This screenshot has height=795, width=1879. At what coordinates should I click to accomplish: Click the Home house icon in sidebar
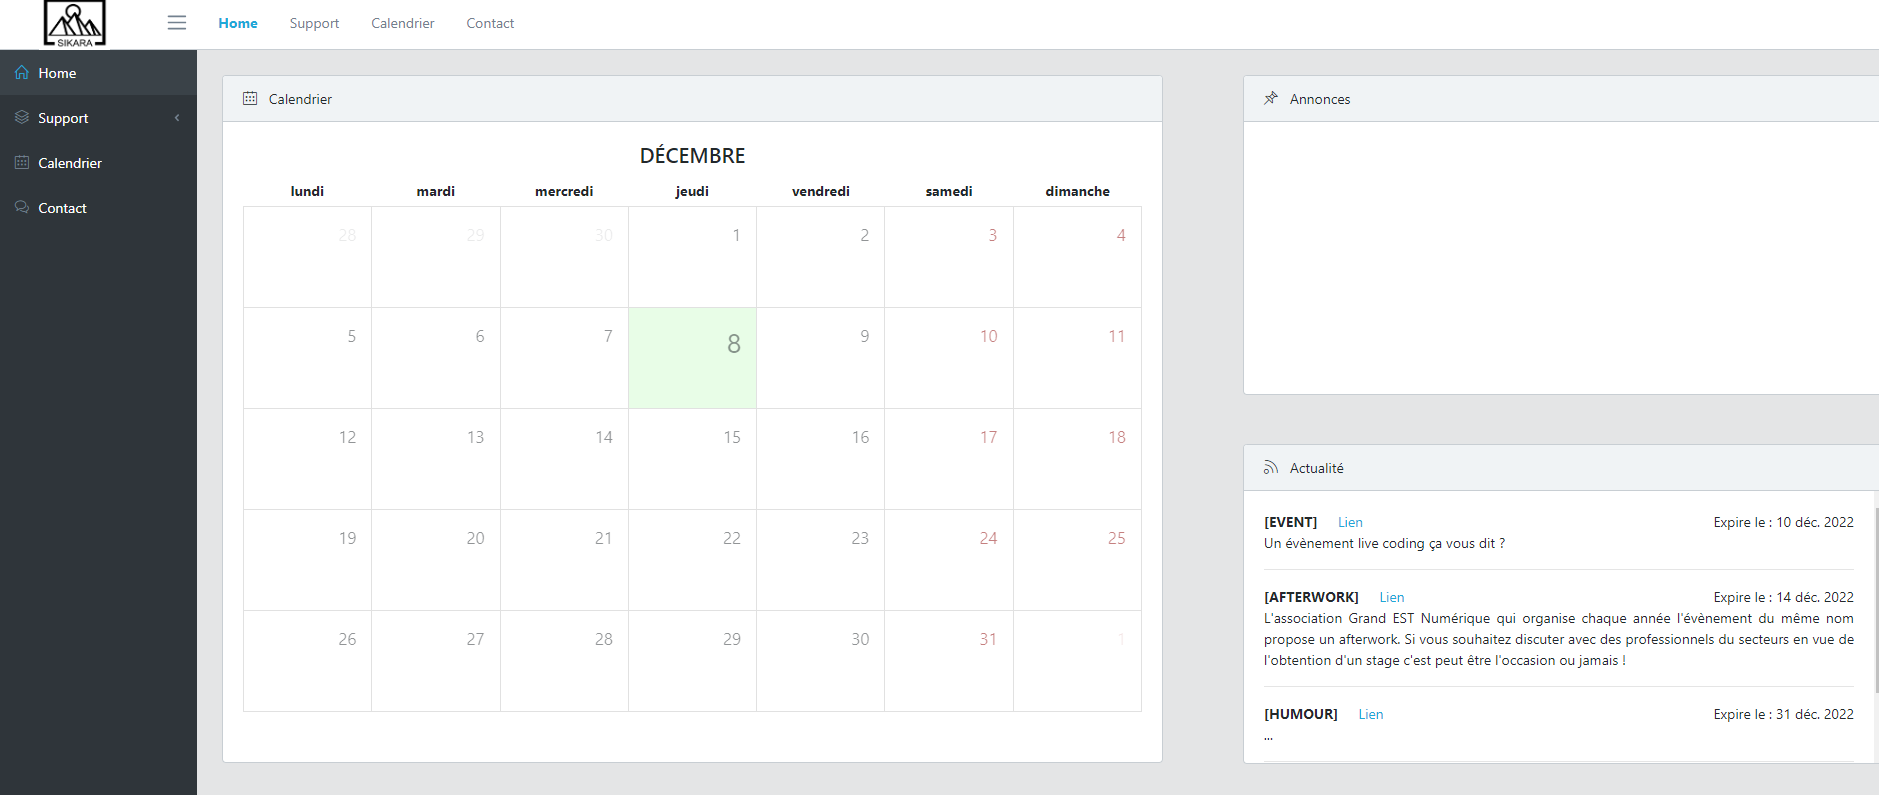22,73
